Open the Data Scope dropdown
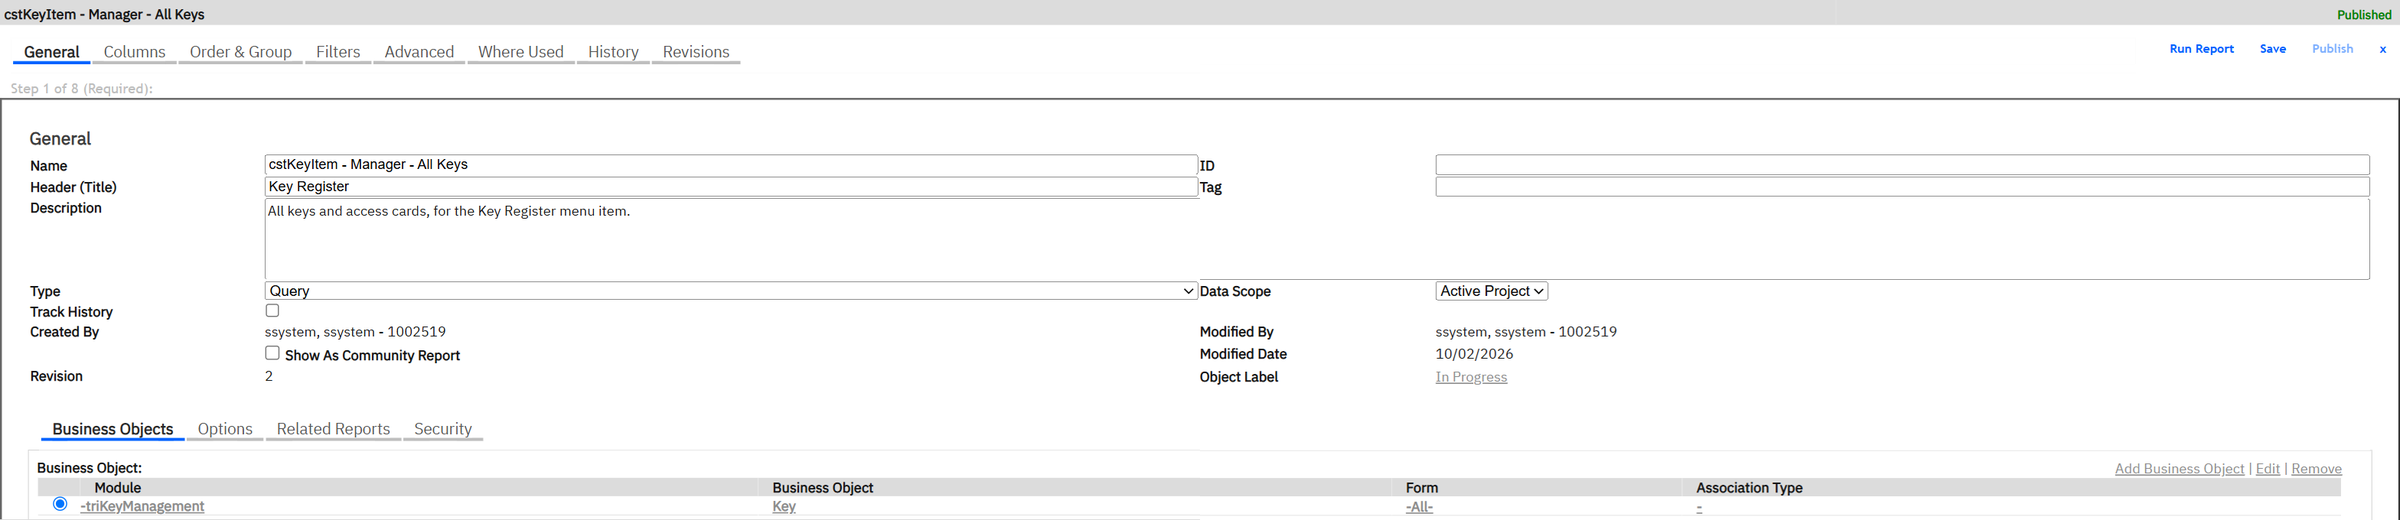The height and width of the screenshot is (520, 2400). [1491, 291]
